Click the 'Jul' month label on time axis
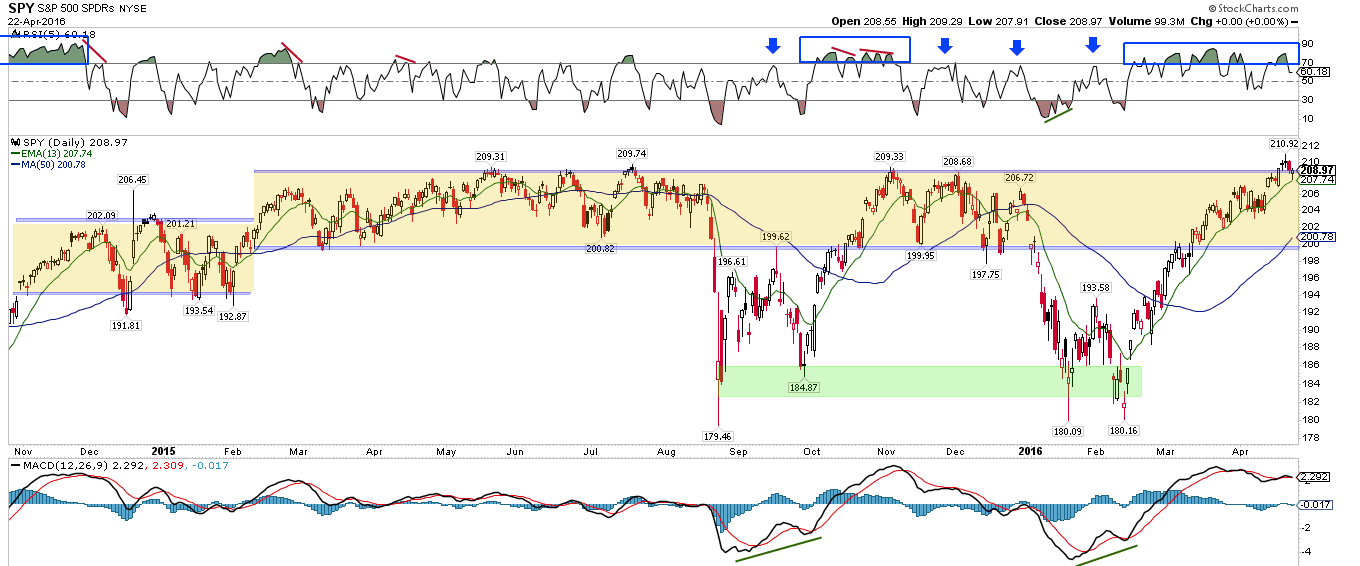Viewport: 1360px width, 566px height. (592, 452)
